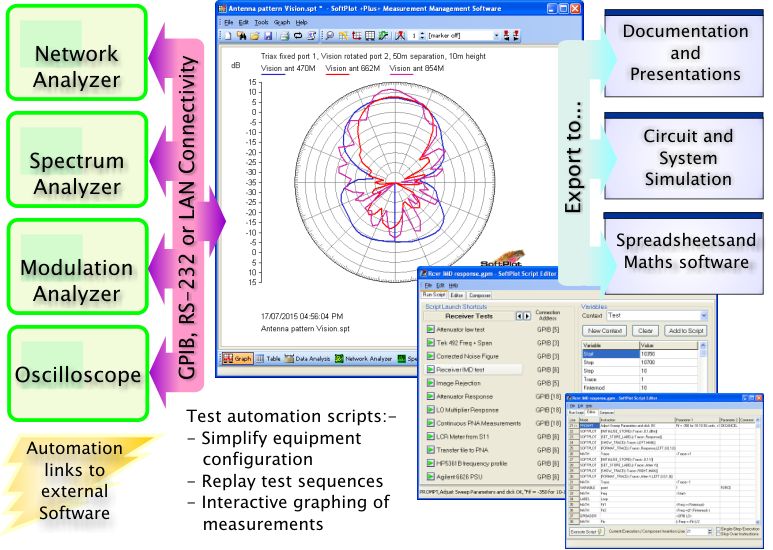Click the Vision ant 662M red legend line

coord(335,74)
